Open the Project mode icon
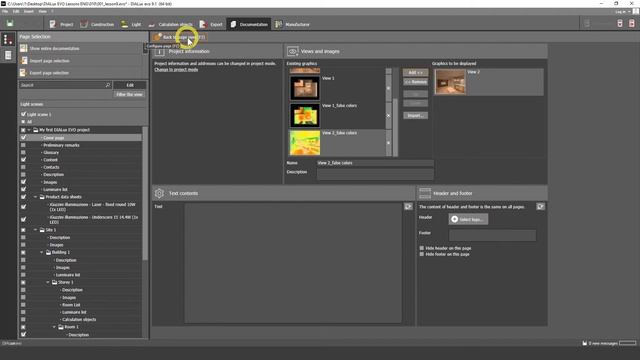 [x=53, y=24]
